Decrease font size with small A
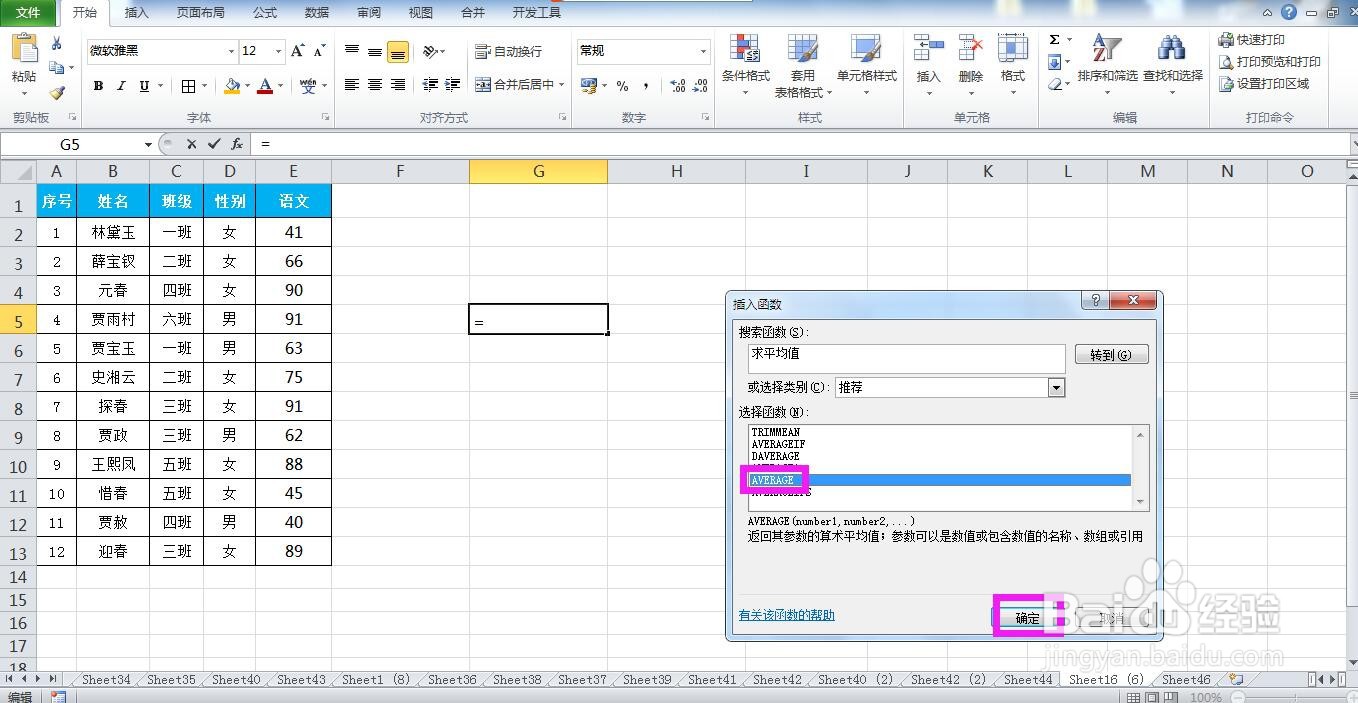The width and height of the screenshot is (1358, 703). click(x=319, y=51)
